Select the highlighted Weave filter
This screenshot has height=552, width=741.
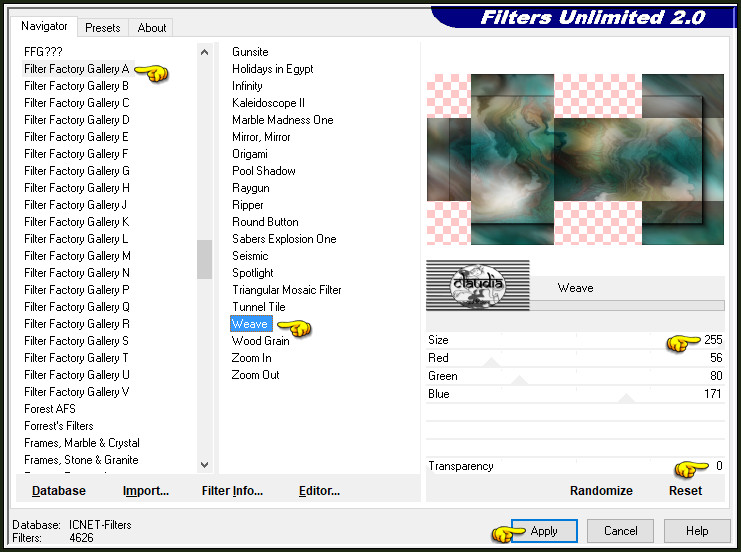[x=251, y=324]
